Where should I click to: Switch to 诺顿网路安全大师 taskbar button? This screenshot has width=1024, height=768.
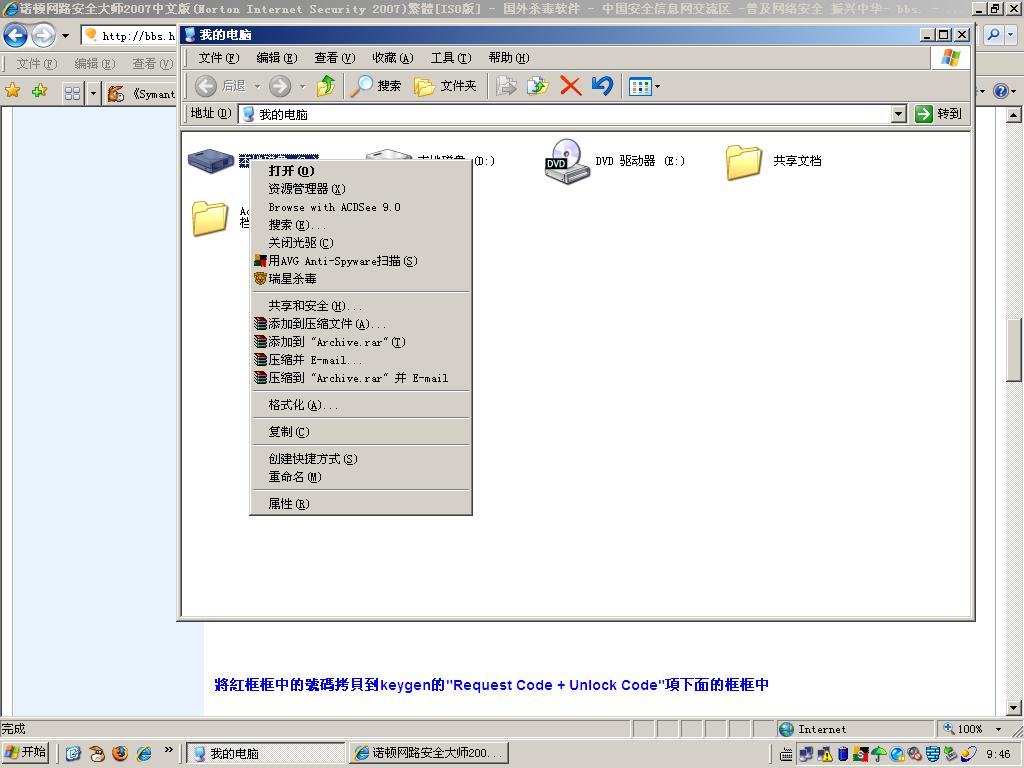[x=428, y=753]
